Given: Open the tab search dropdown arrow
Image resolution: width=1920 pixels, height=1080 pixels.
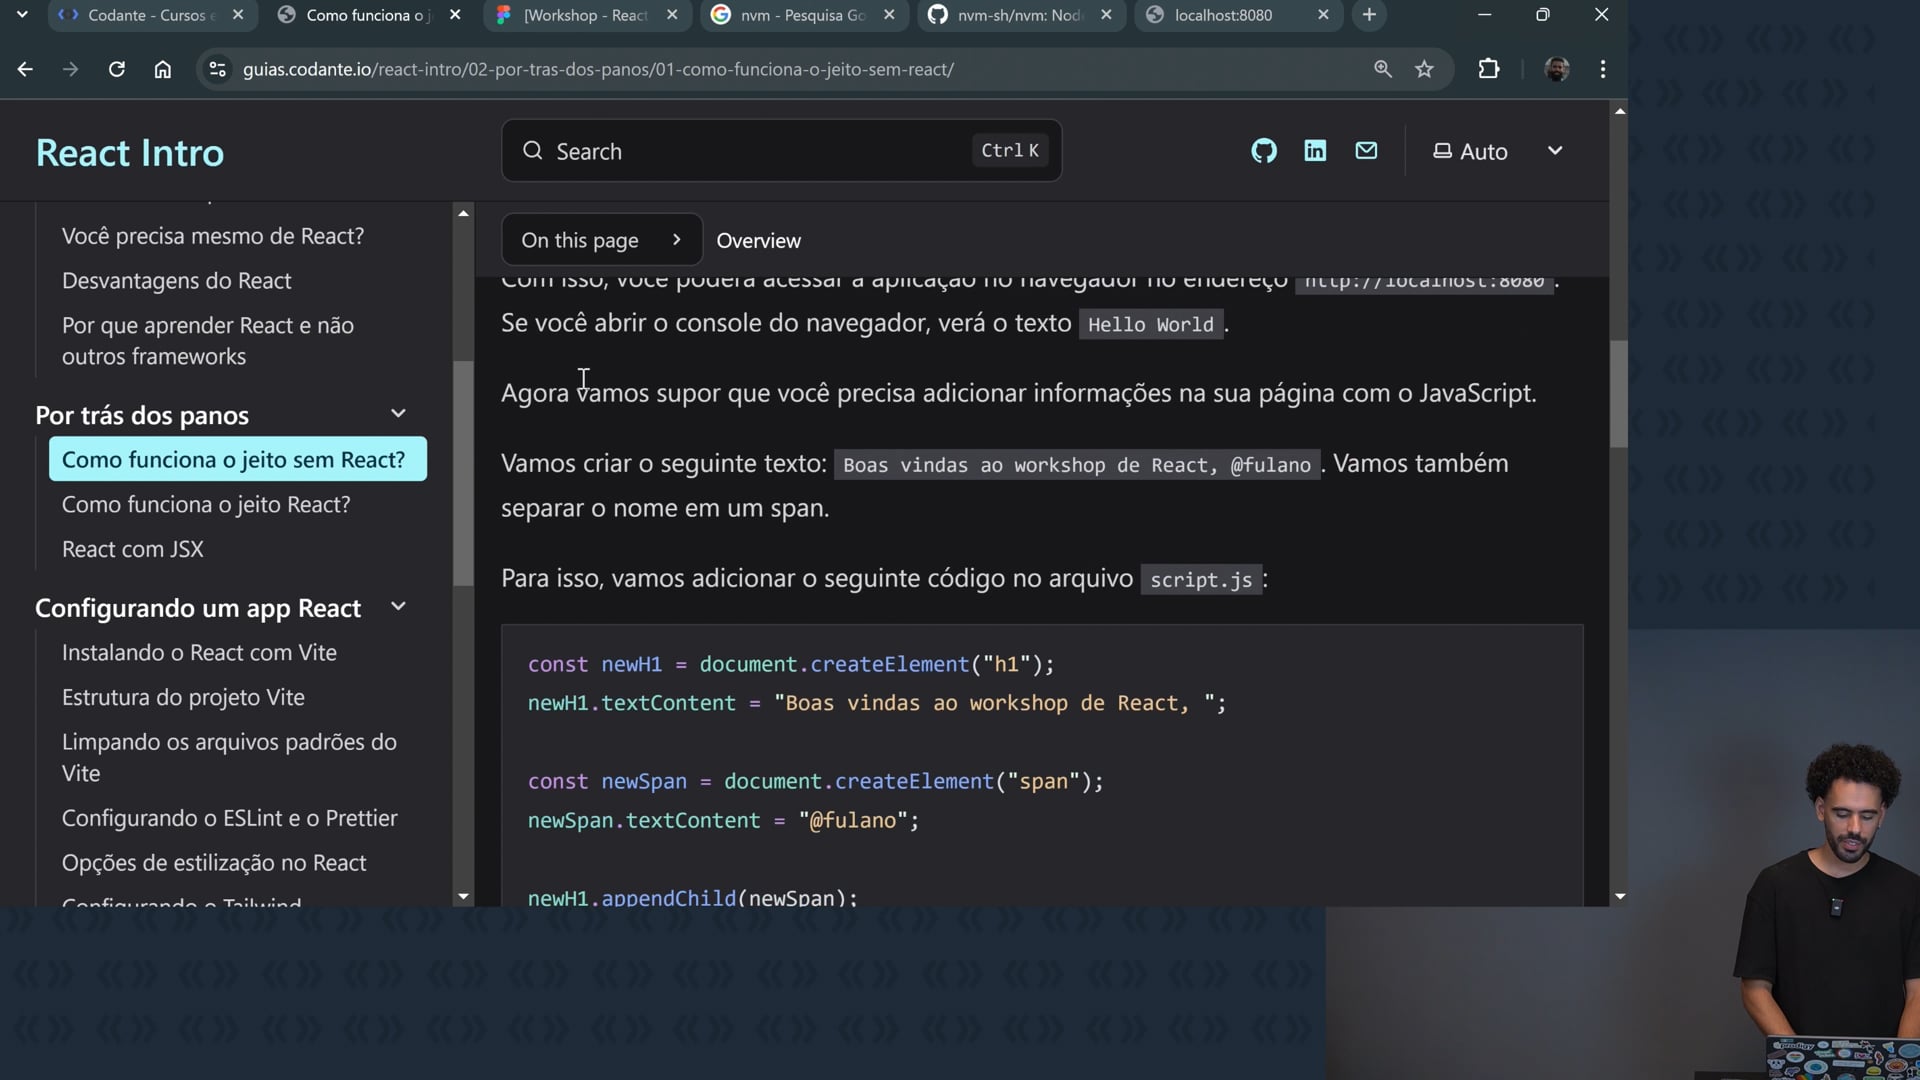Looking at the screenshot, I should (x=22, y=15).
